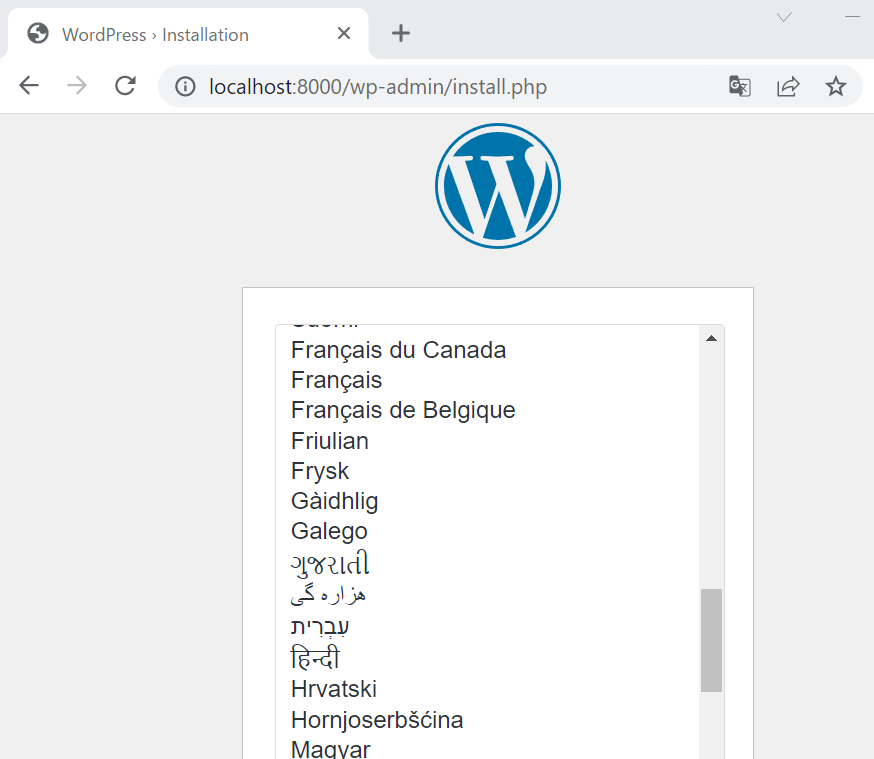Screen dimensions: 874x759
Task: Click the forward navigation arrow
Action: click(77, 86)
